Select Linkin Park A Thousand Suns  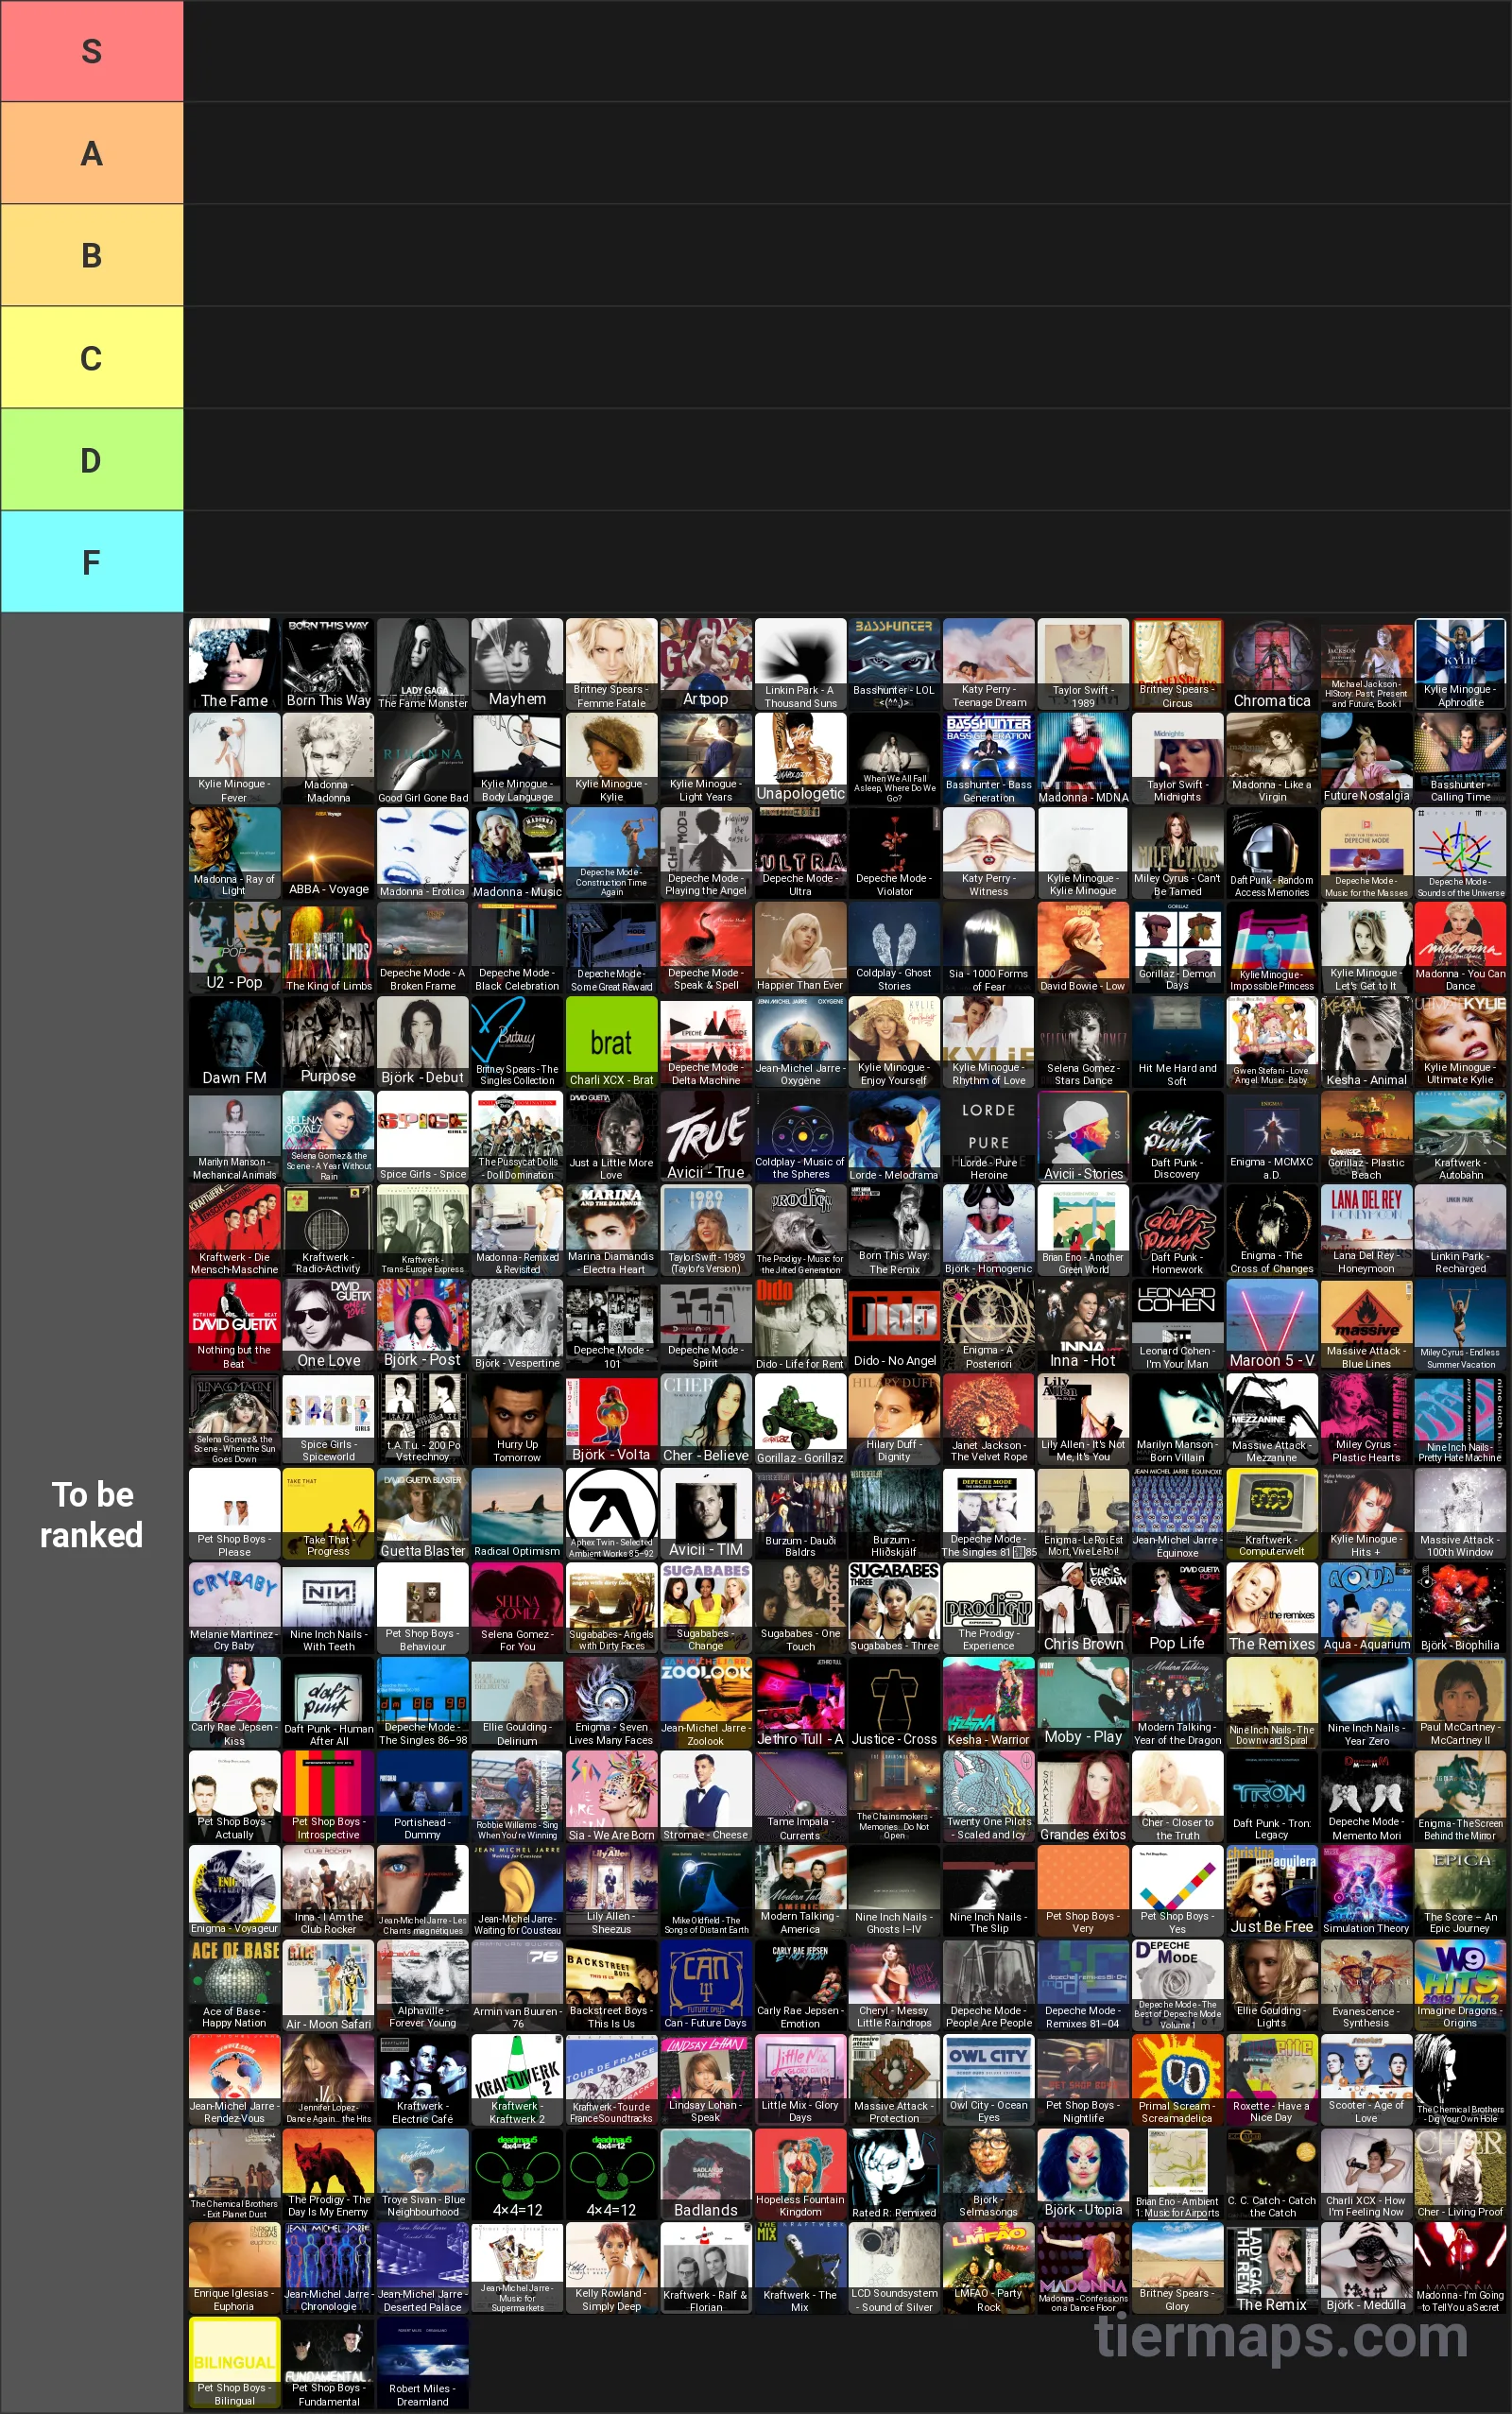[x=800, y=664]
